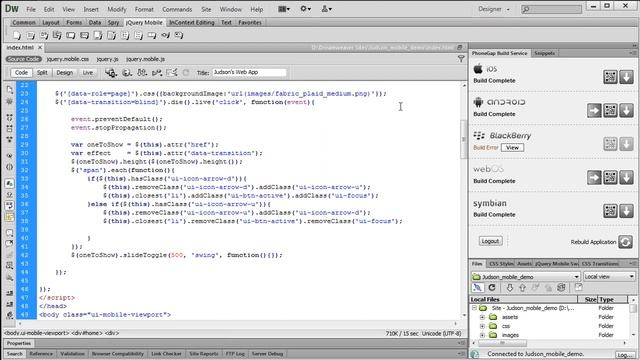The height and width of the screenshot is (360, 640).
Task: Expand the Properties panel
Action: [x=19, y=343]
